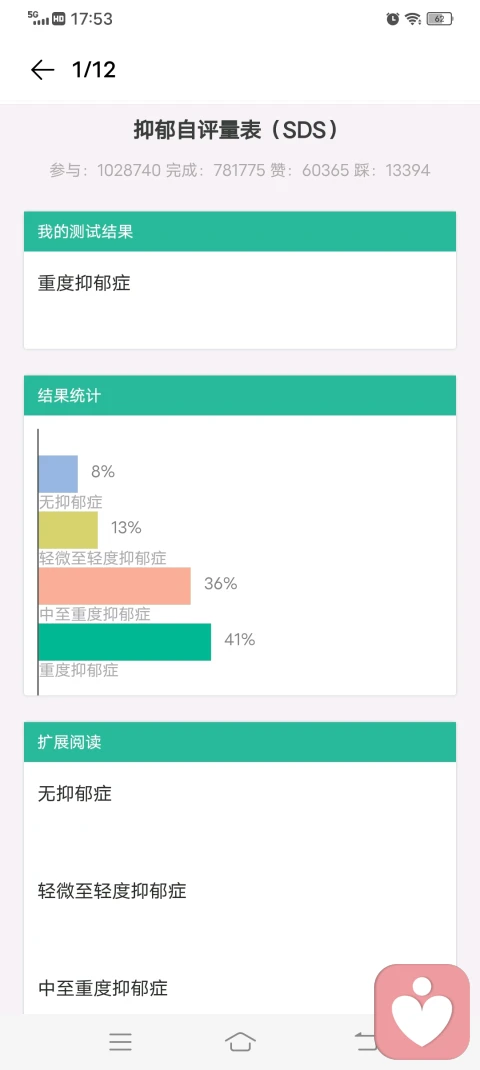Tap the green 41% bar
Viewport: 480px width, 1070px height.
coord(125,641)
